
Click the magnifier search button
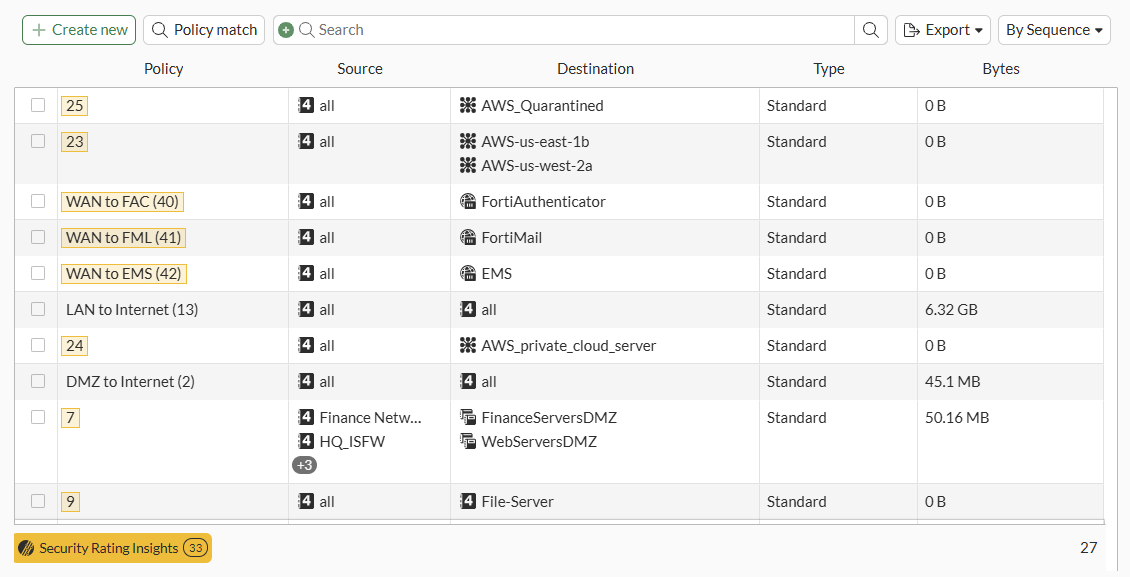871,30
